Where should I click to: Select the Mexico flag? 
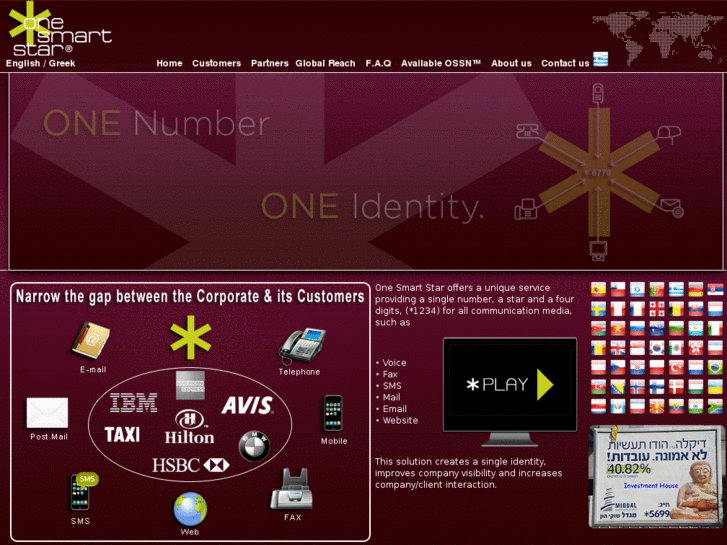(x=676, y=348)
